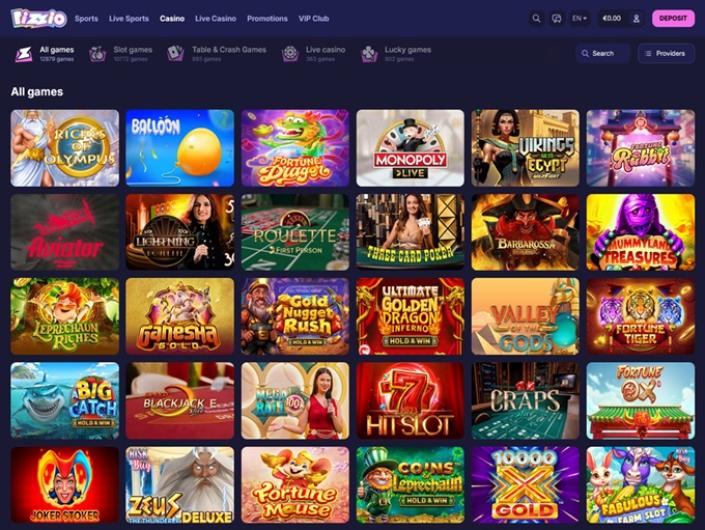Open the Monopoly Live game thumbnail
Viewport: 705px width, 530px height.
pyautogui.click(x=410, y=148)
